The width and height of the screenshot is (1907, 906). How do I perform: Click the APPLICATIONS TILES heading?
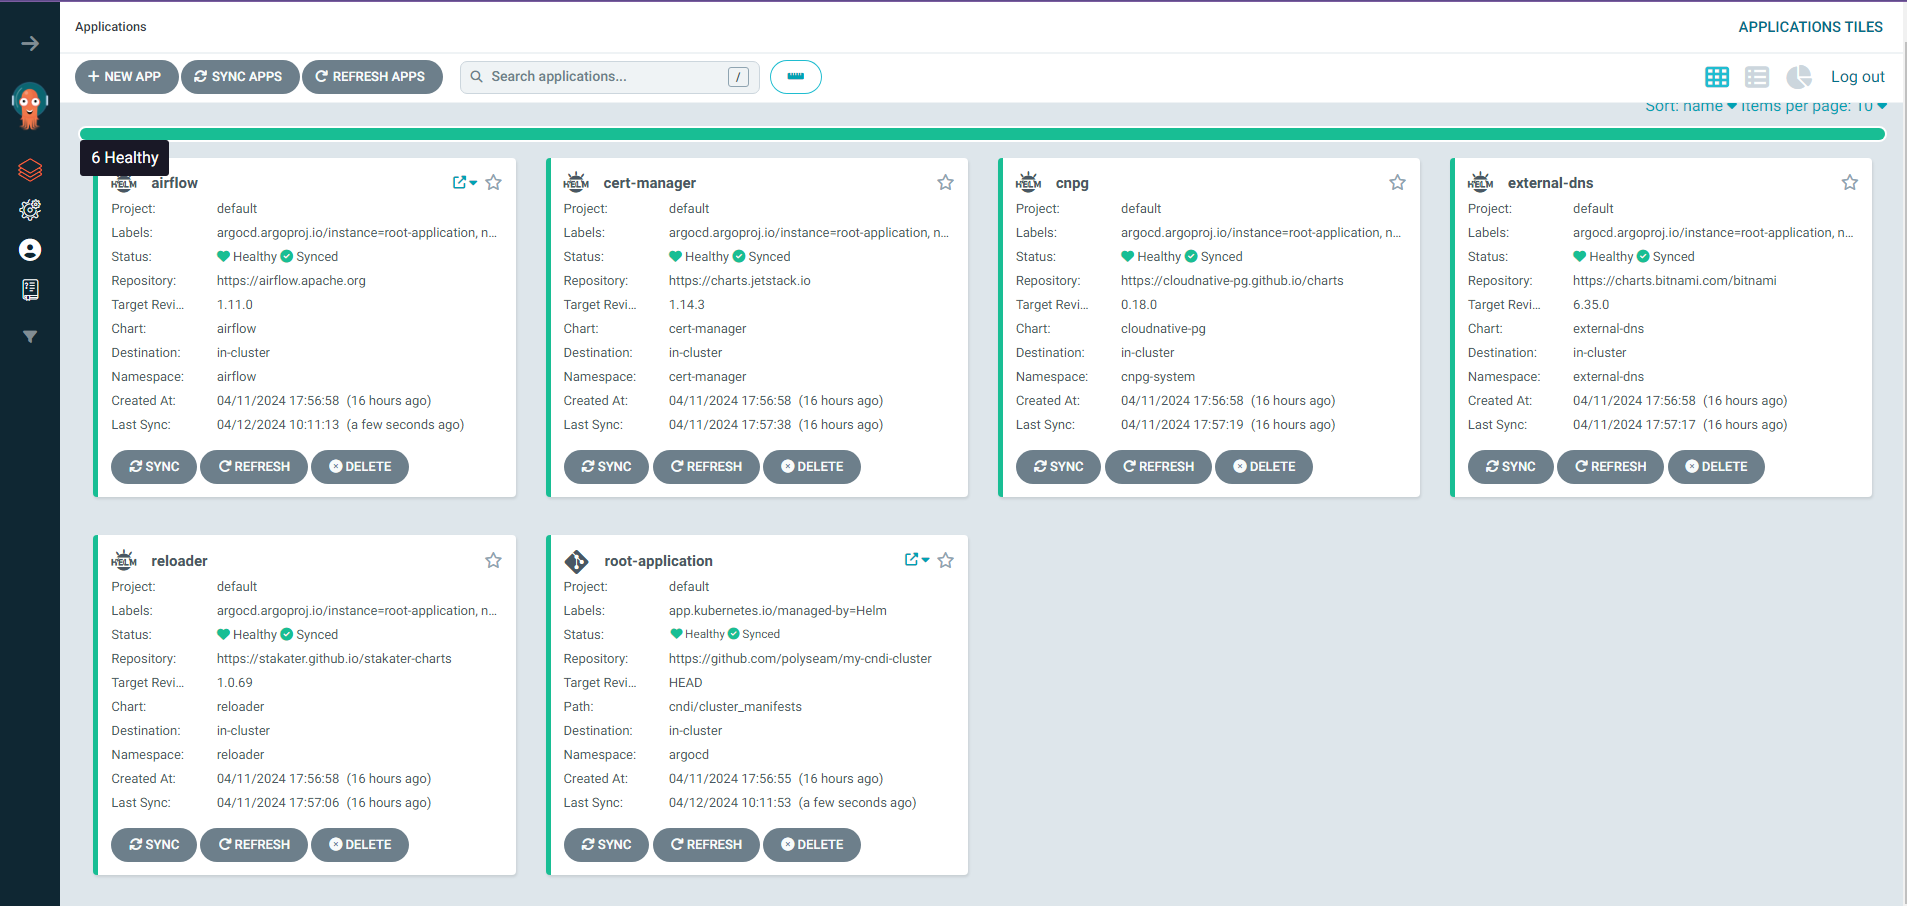click(1810, 27)
